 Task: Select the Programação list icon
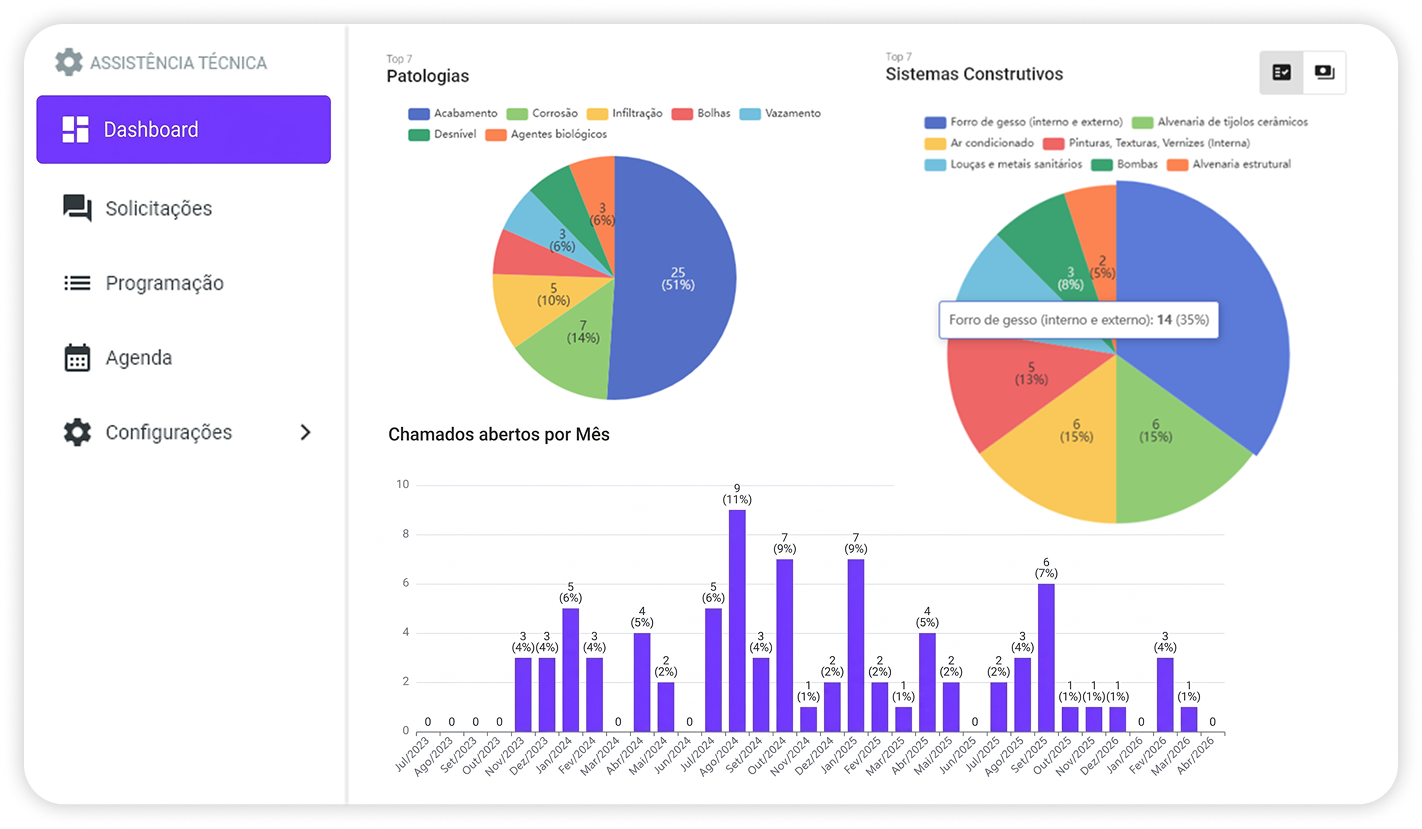74,282
